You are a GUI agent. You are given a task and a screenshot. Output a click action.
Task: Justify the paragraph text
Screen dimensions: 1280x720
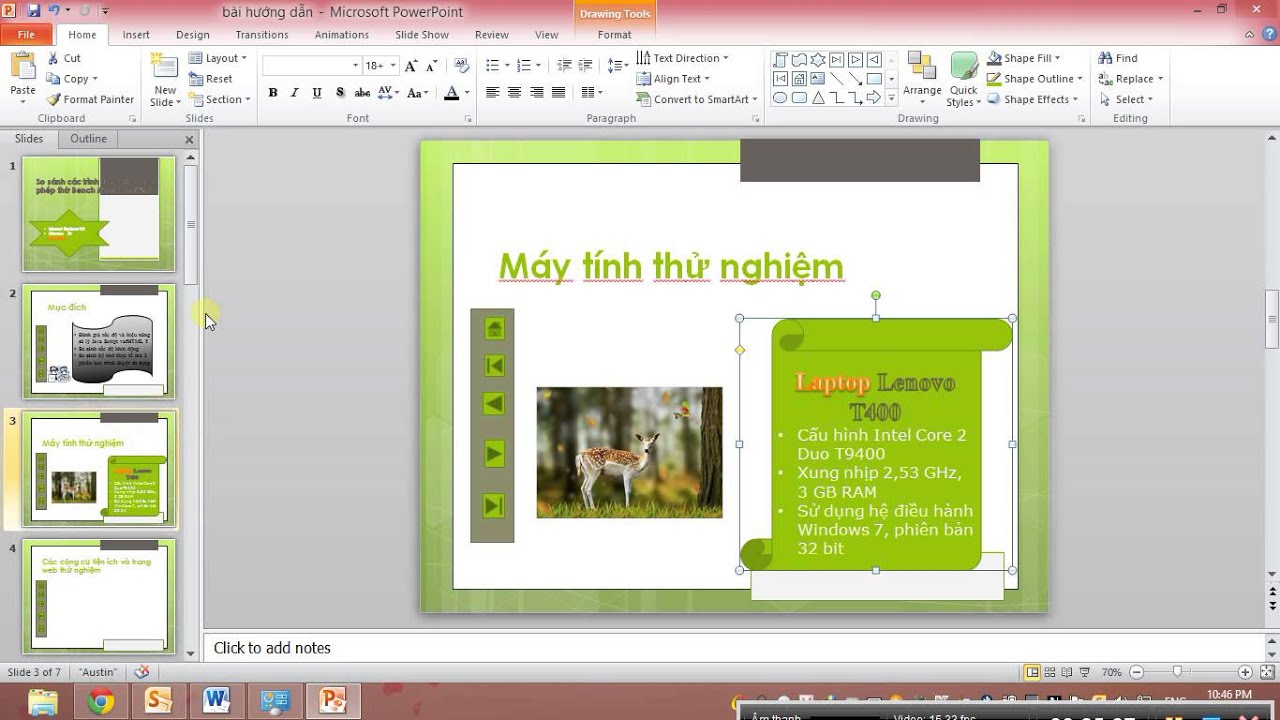[x=558, y=92]
